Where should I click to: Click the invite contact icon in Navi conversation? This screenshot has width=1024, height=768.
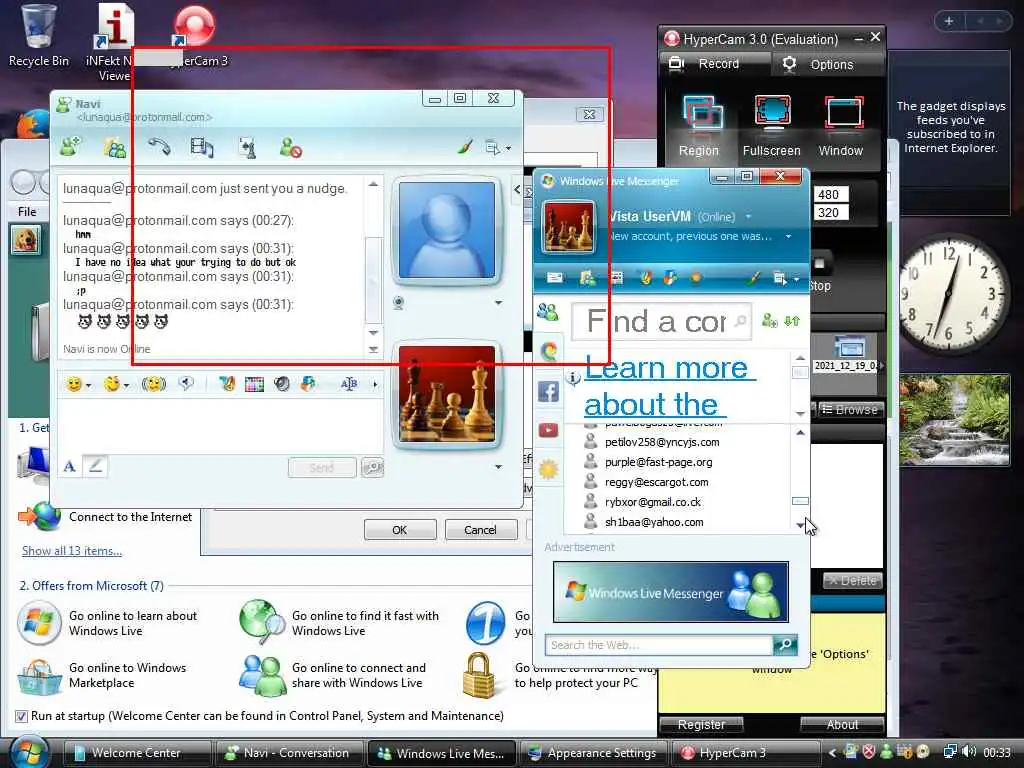[71, 147]
